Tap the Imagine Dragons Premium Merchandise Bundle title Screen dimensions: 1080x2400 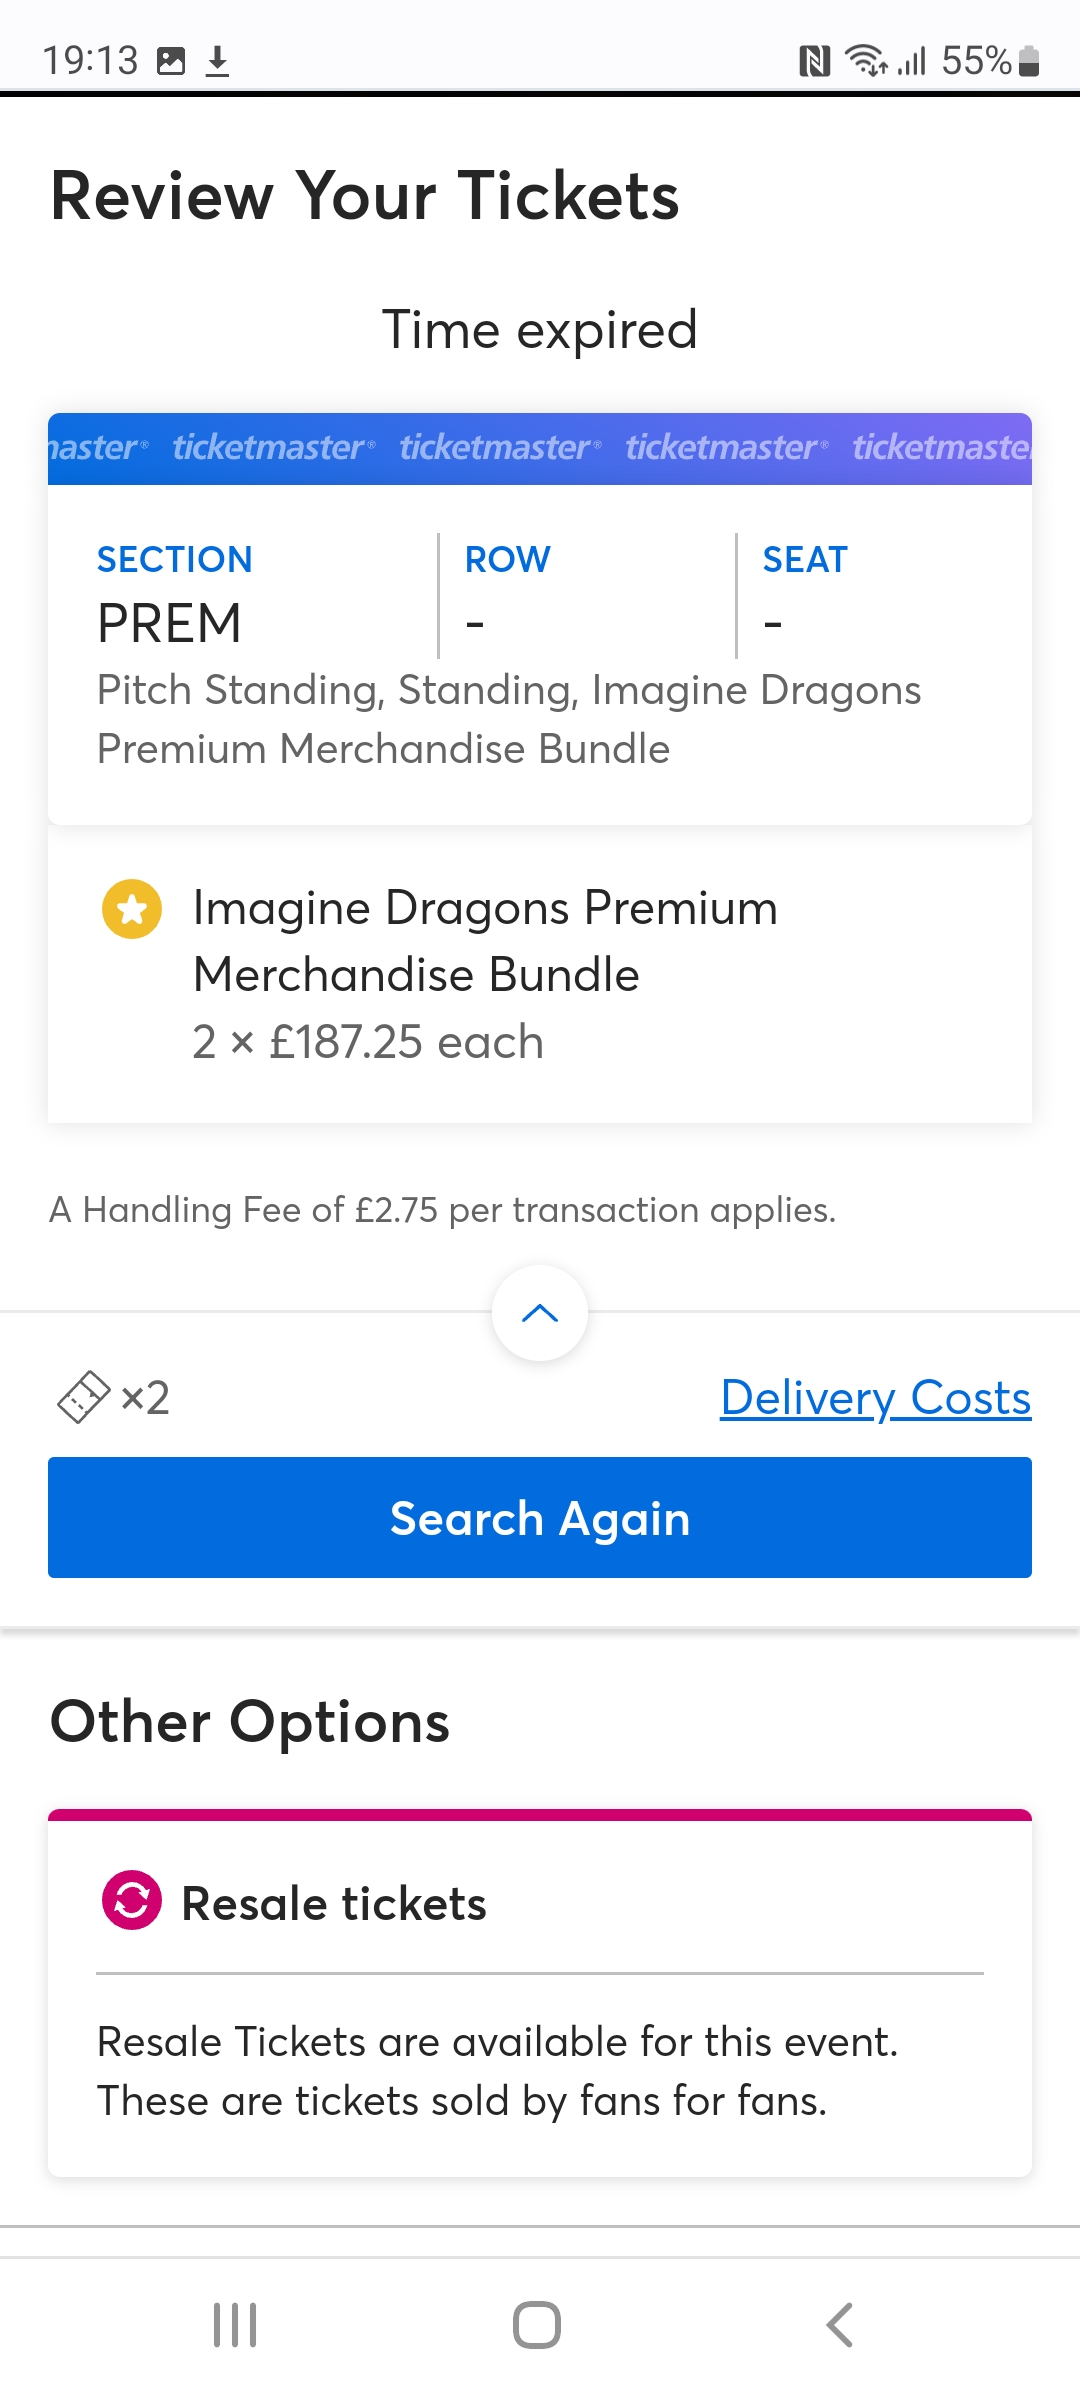(485, 941)
